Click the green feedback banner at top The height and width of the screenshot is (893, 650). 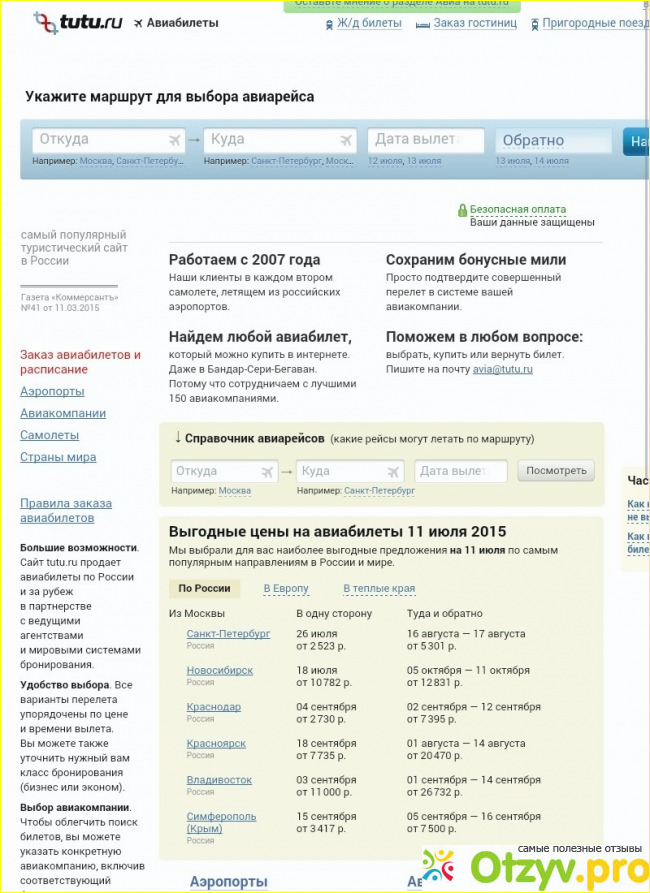[402, 6]
